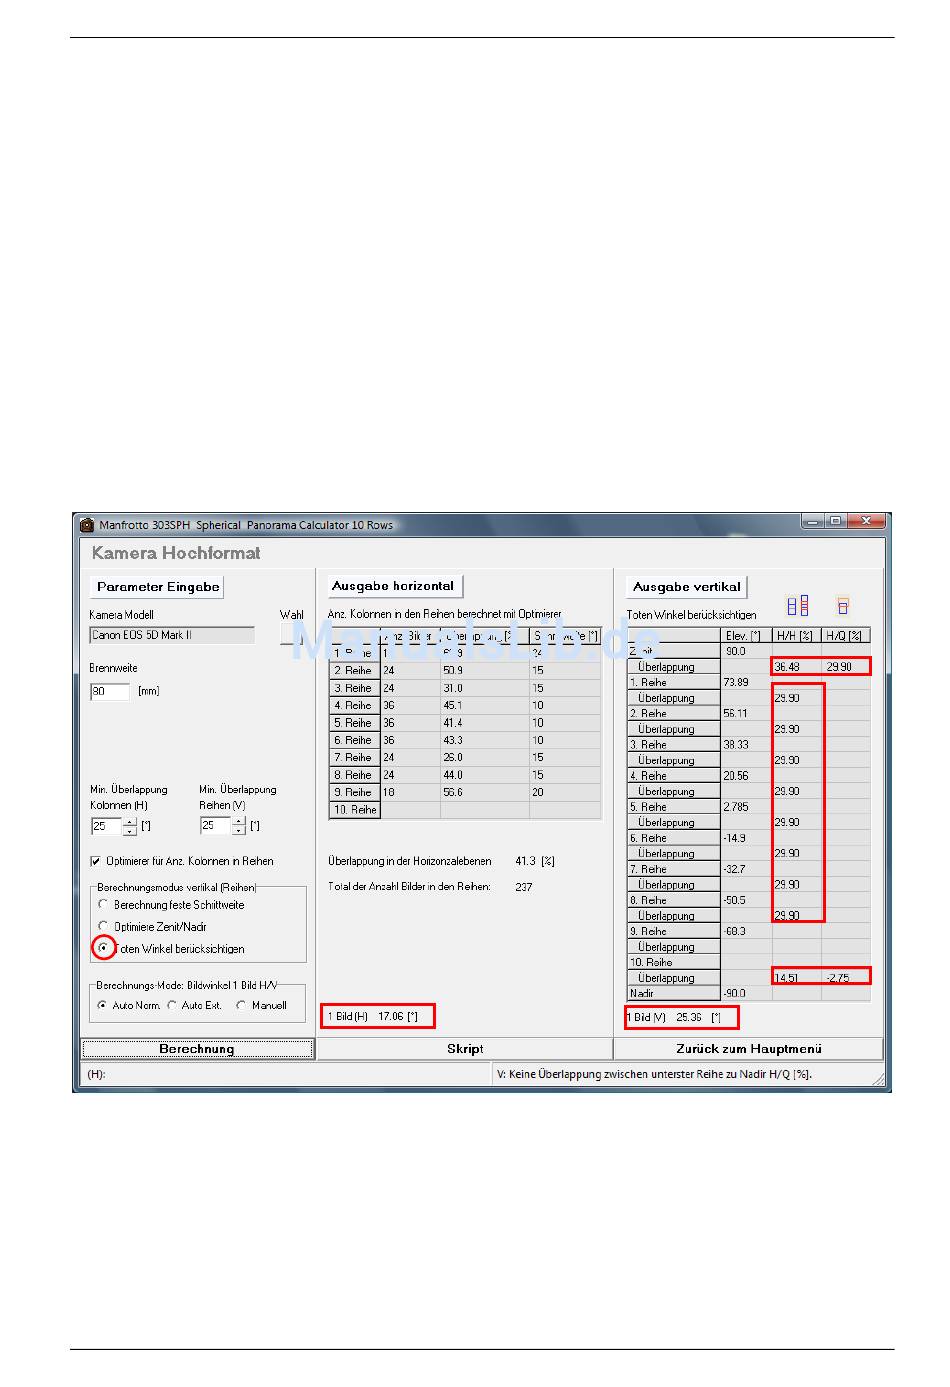Increase Min. Überlappung Reihen (V) value
Image resolution: width=950 pixels, height=1387 pixels.
238,821
